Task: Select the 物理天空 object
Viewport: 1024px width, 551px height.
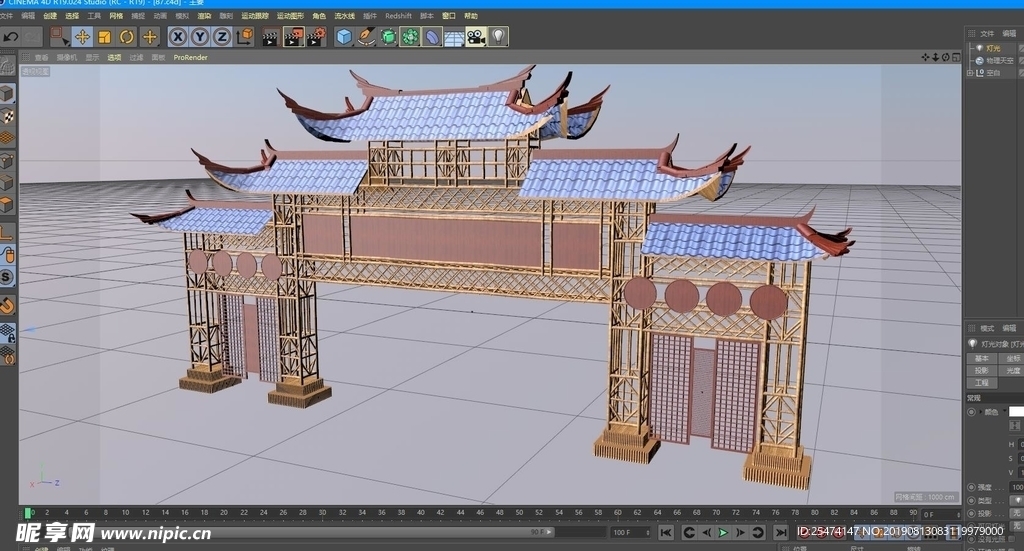Action: point(999,61)
